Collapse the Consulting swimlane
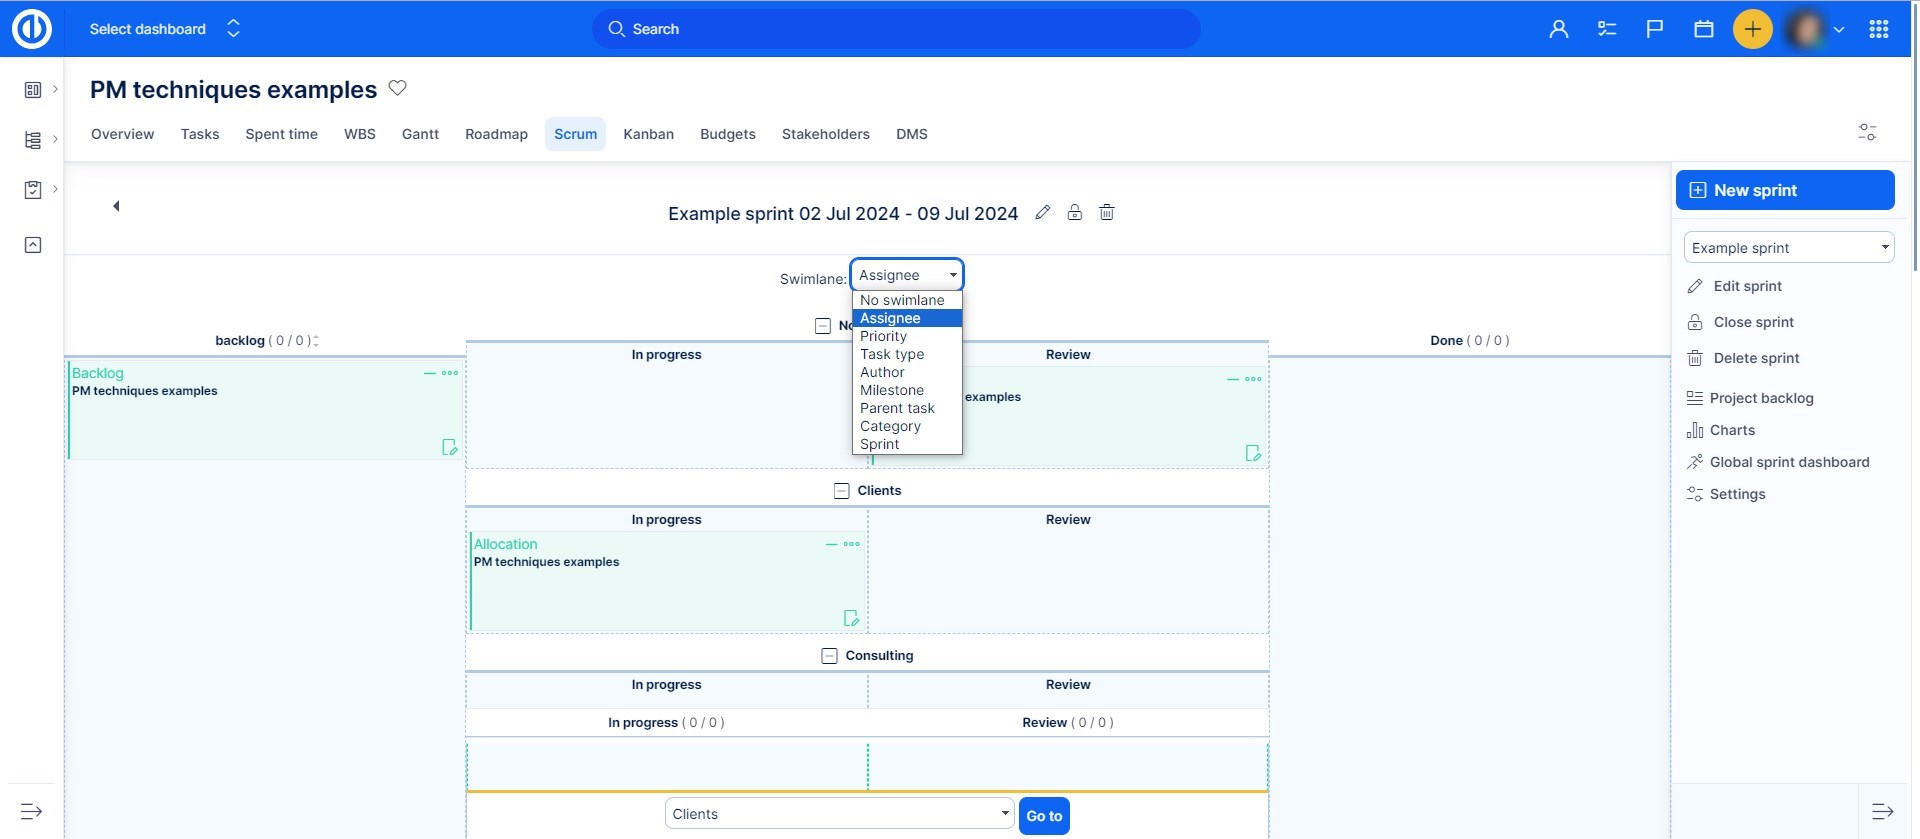 829,656
